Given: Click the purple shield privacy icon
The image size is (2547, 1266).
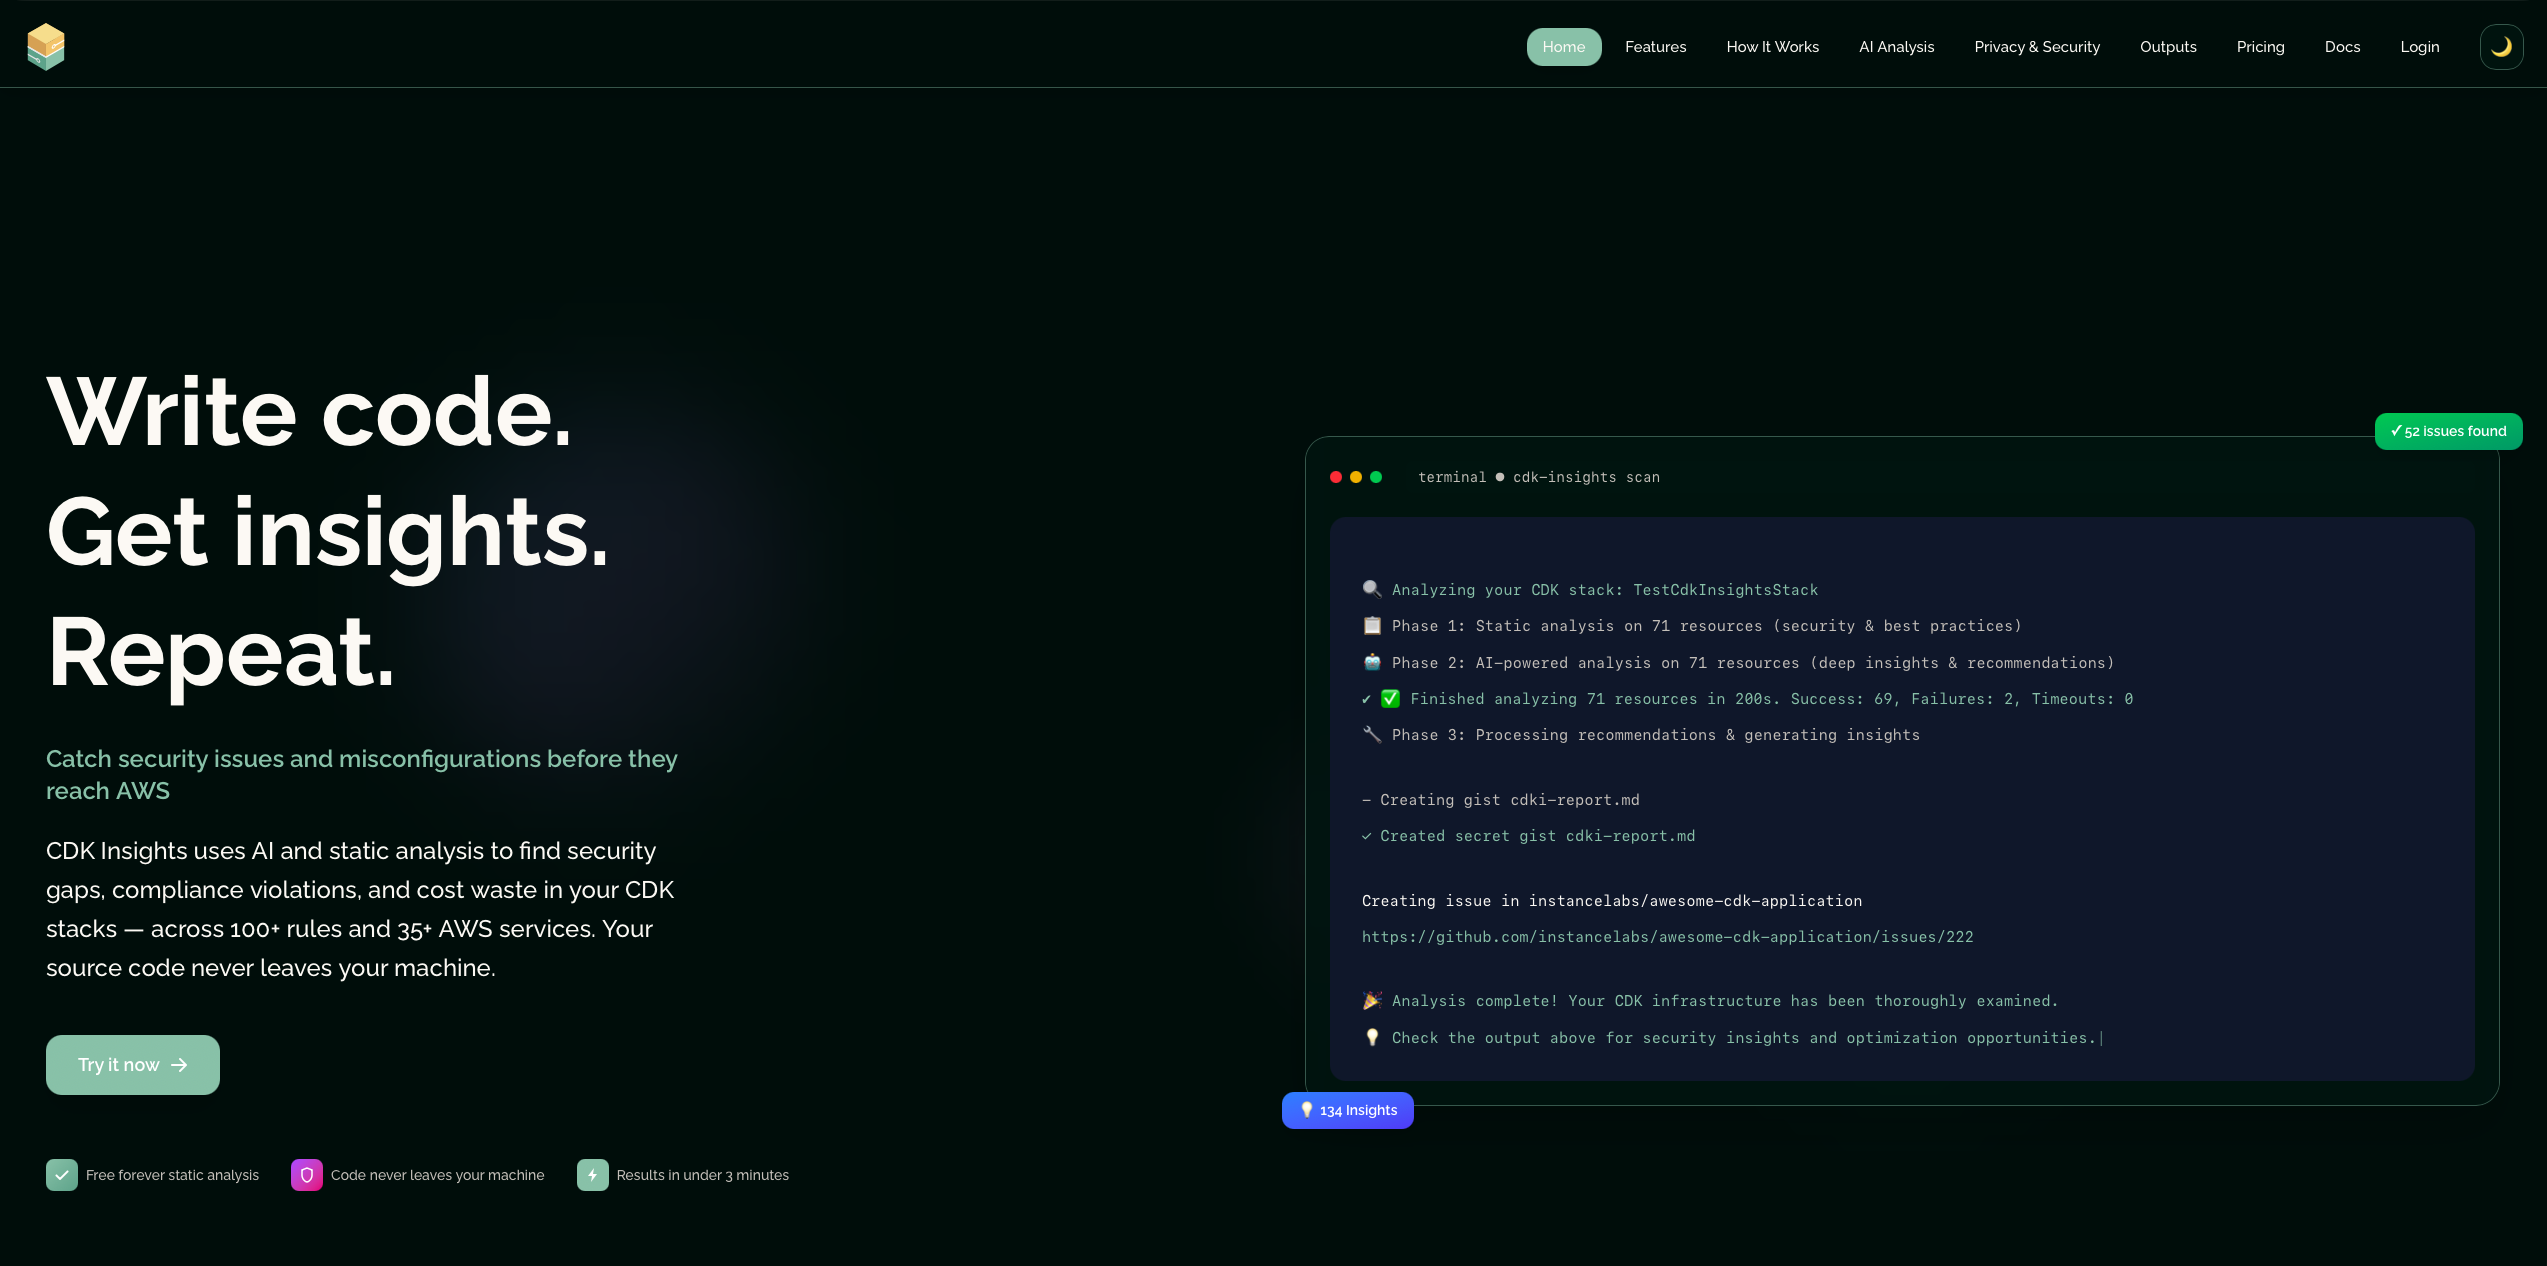Looking at the screenshot, I should (x=307, y=1175).
